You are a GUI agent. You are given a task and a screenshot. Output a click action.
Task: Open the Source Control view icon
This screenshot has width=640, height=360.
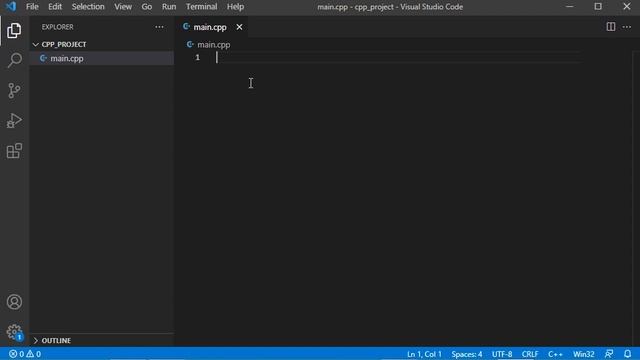coord(14,91)
